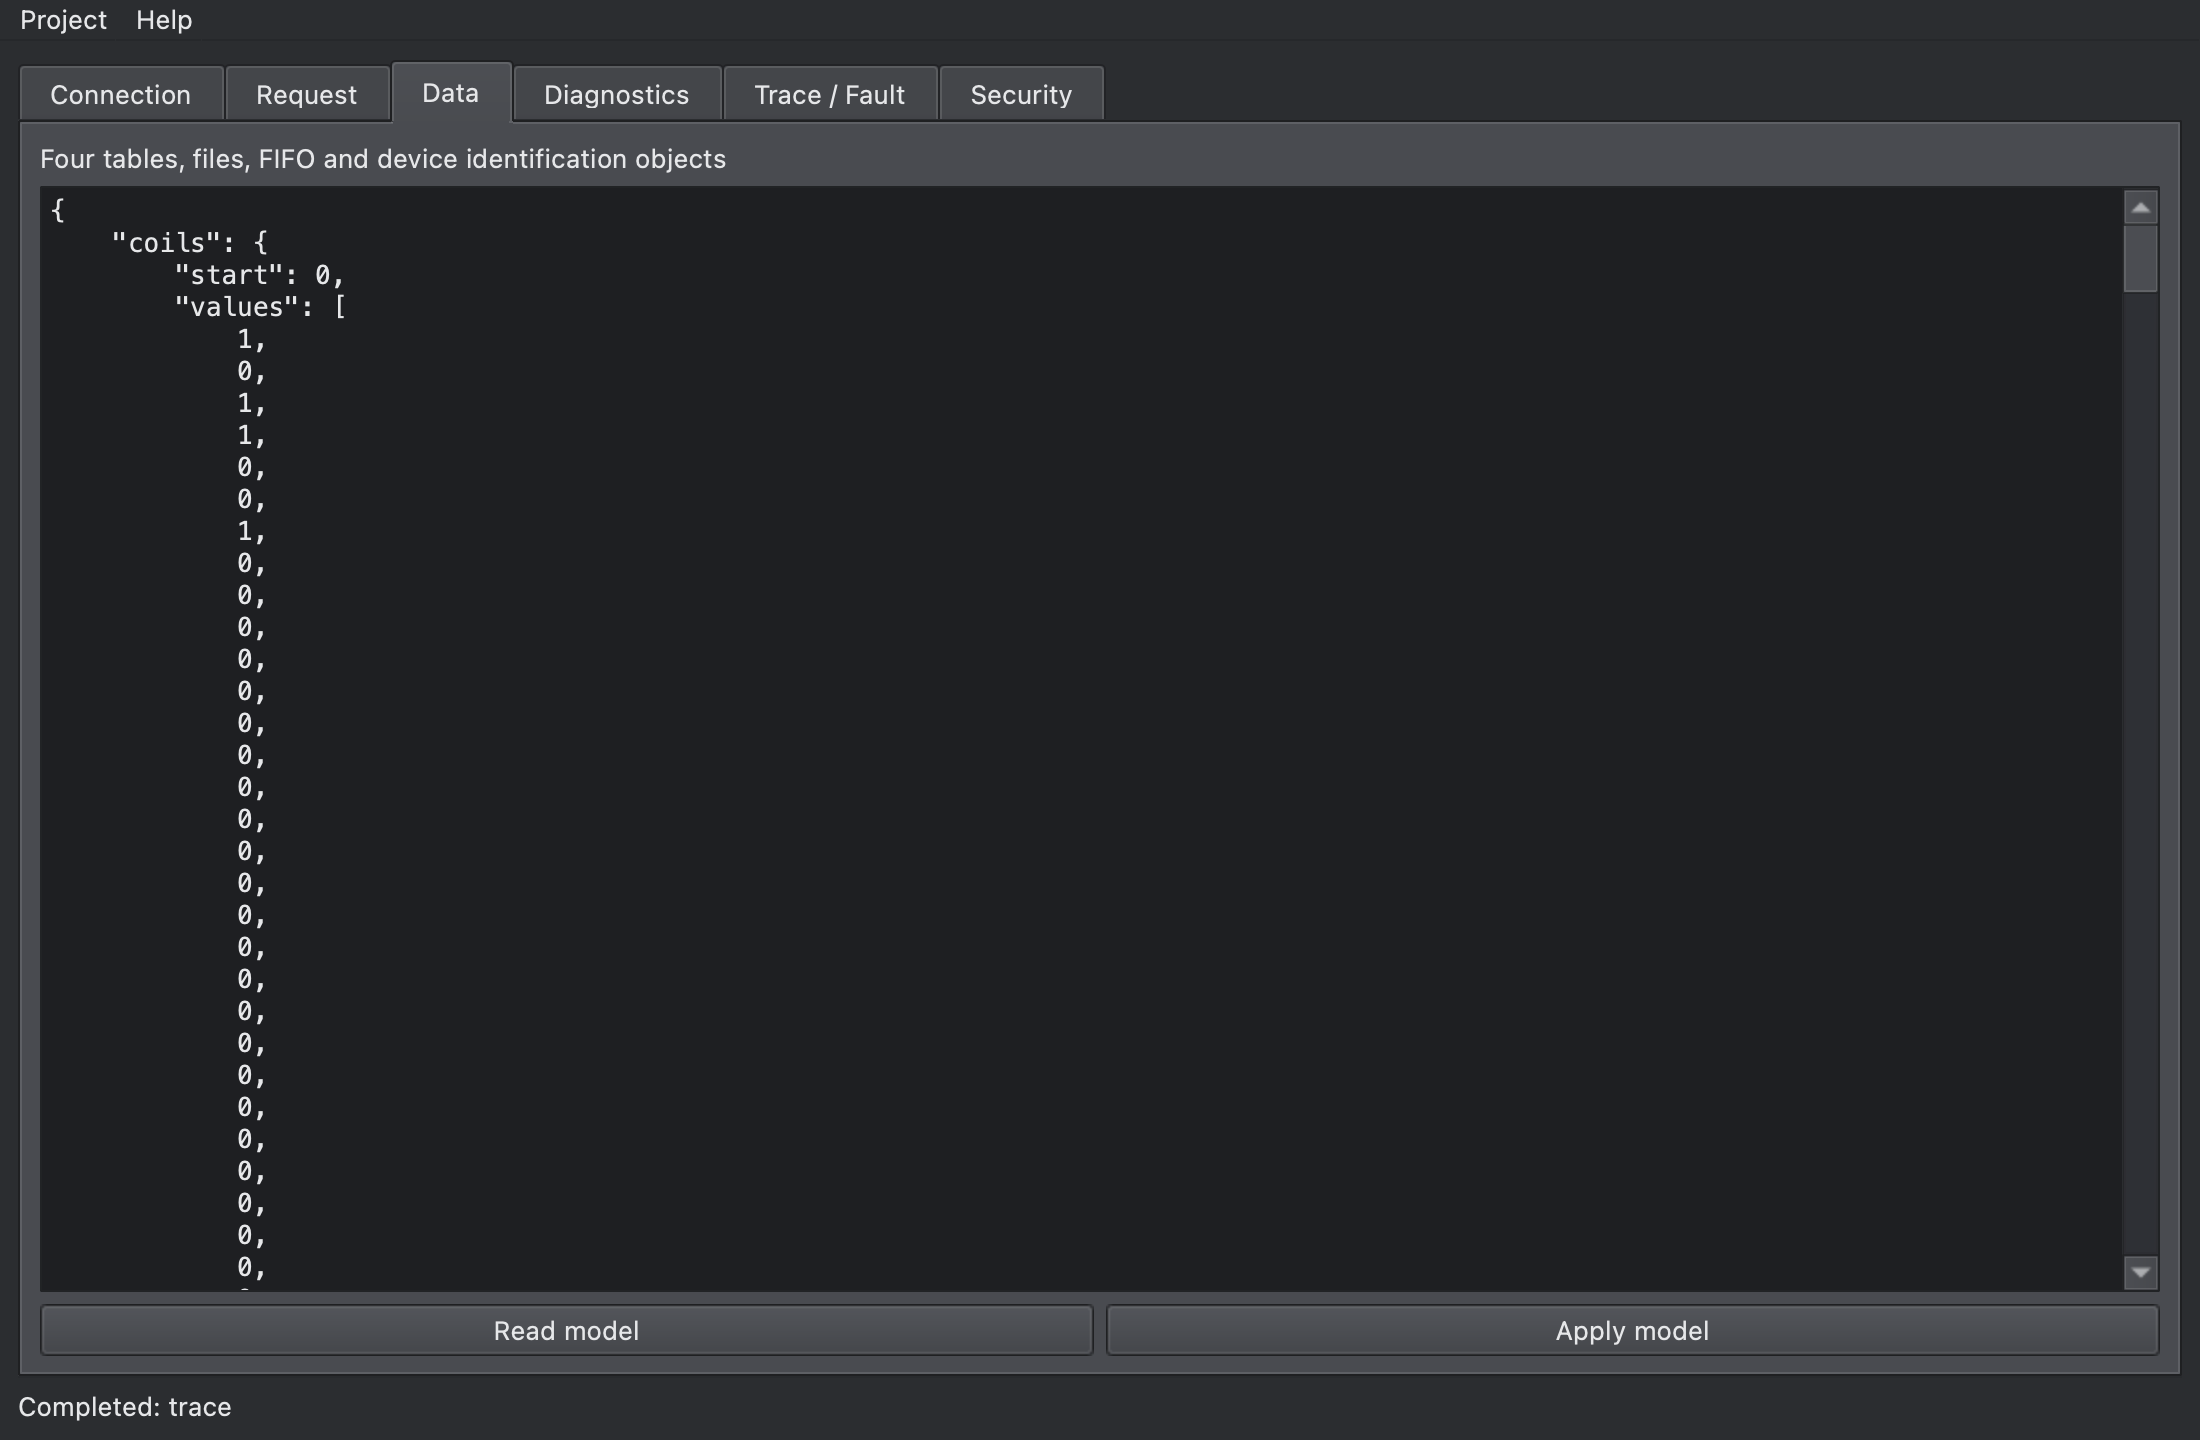Screen dimensions: 2200x1440
Task: Click the opening brace on first line
Action: click(x=58, y=210)
